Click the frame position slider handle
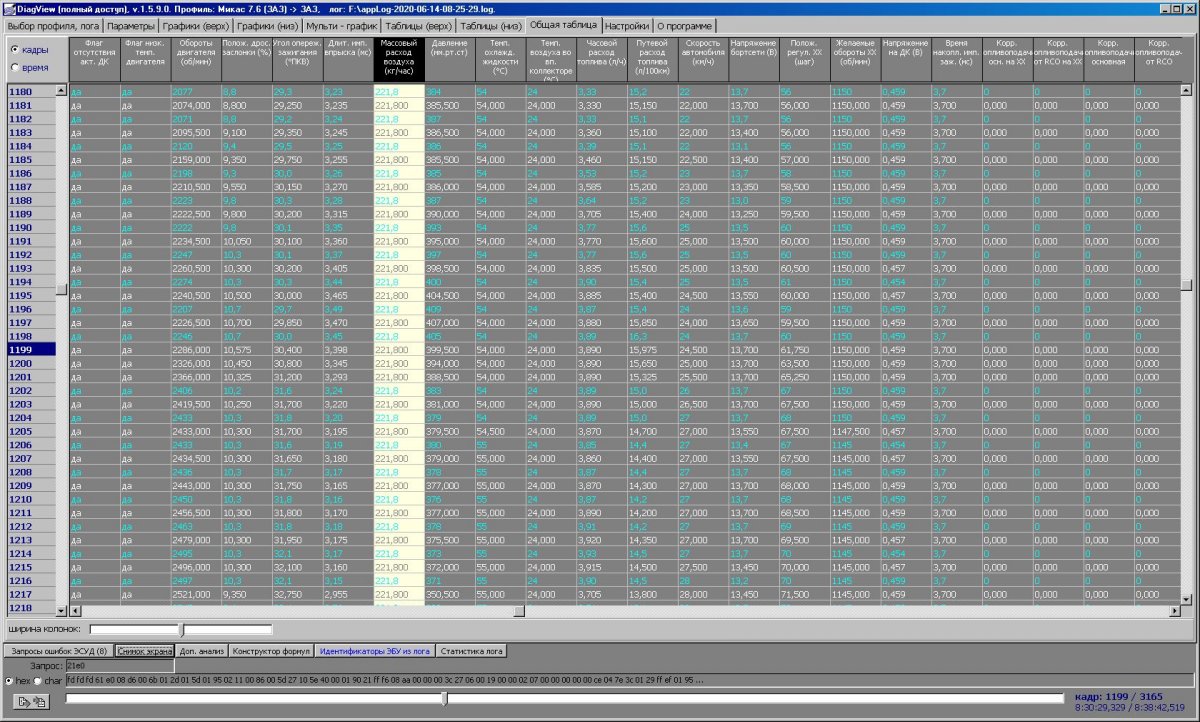1200x722 pixels. coord(444,699)
